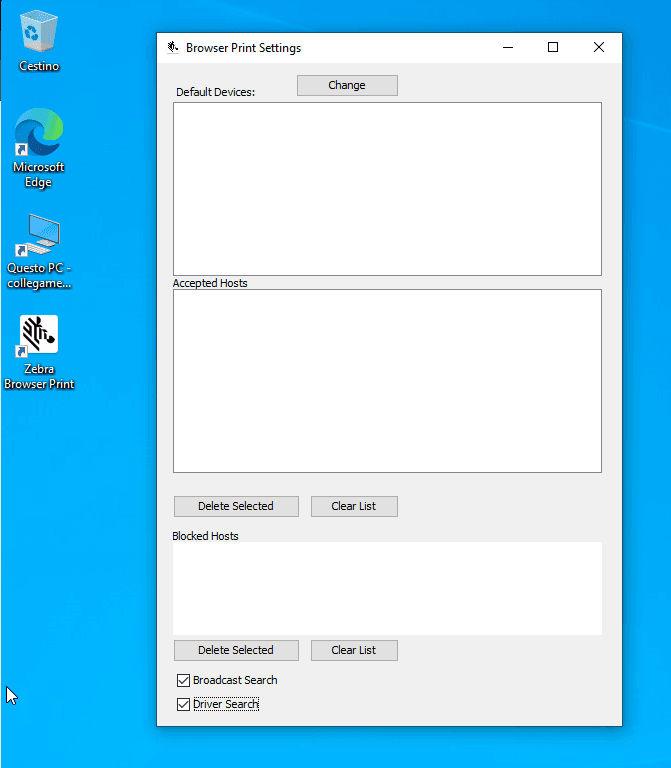Click the Browser Print Settings title text
671x768 pixels.
[243, 48]
